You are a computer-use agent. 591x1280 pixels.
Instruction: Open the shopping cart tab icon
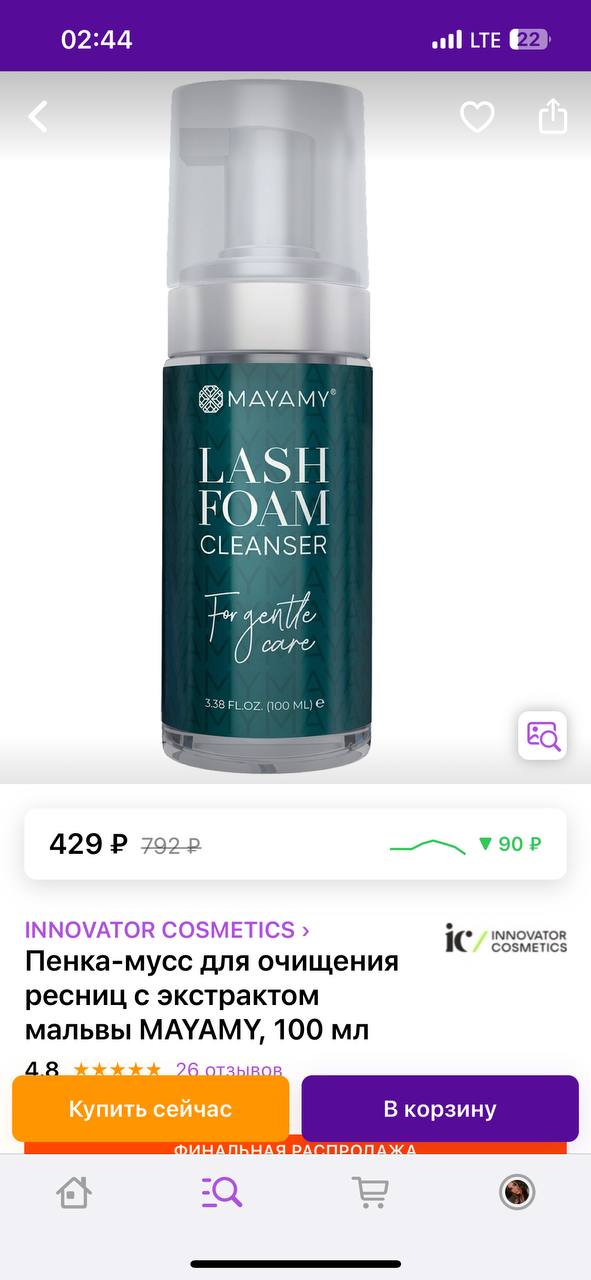coord(369,1191)
